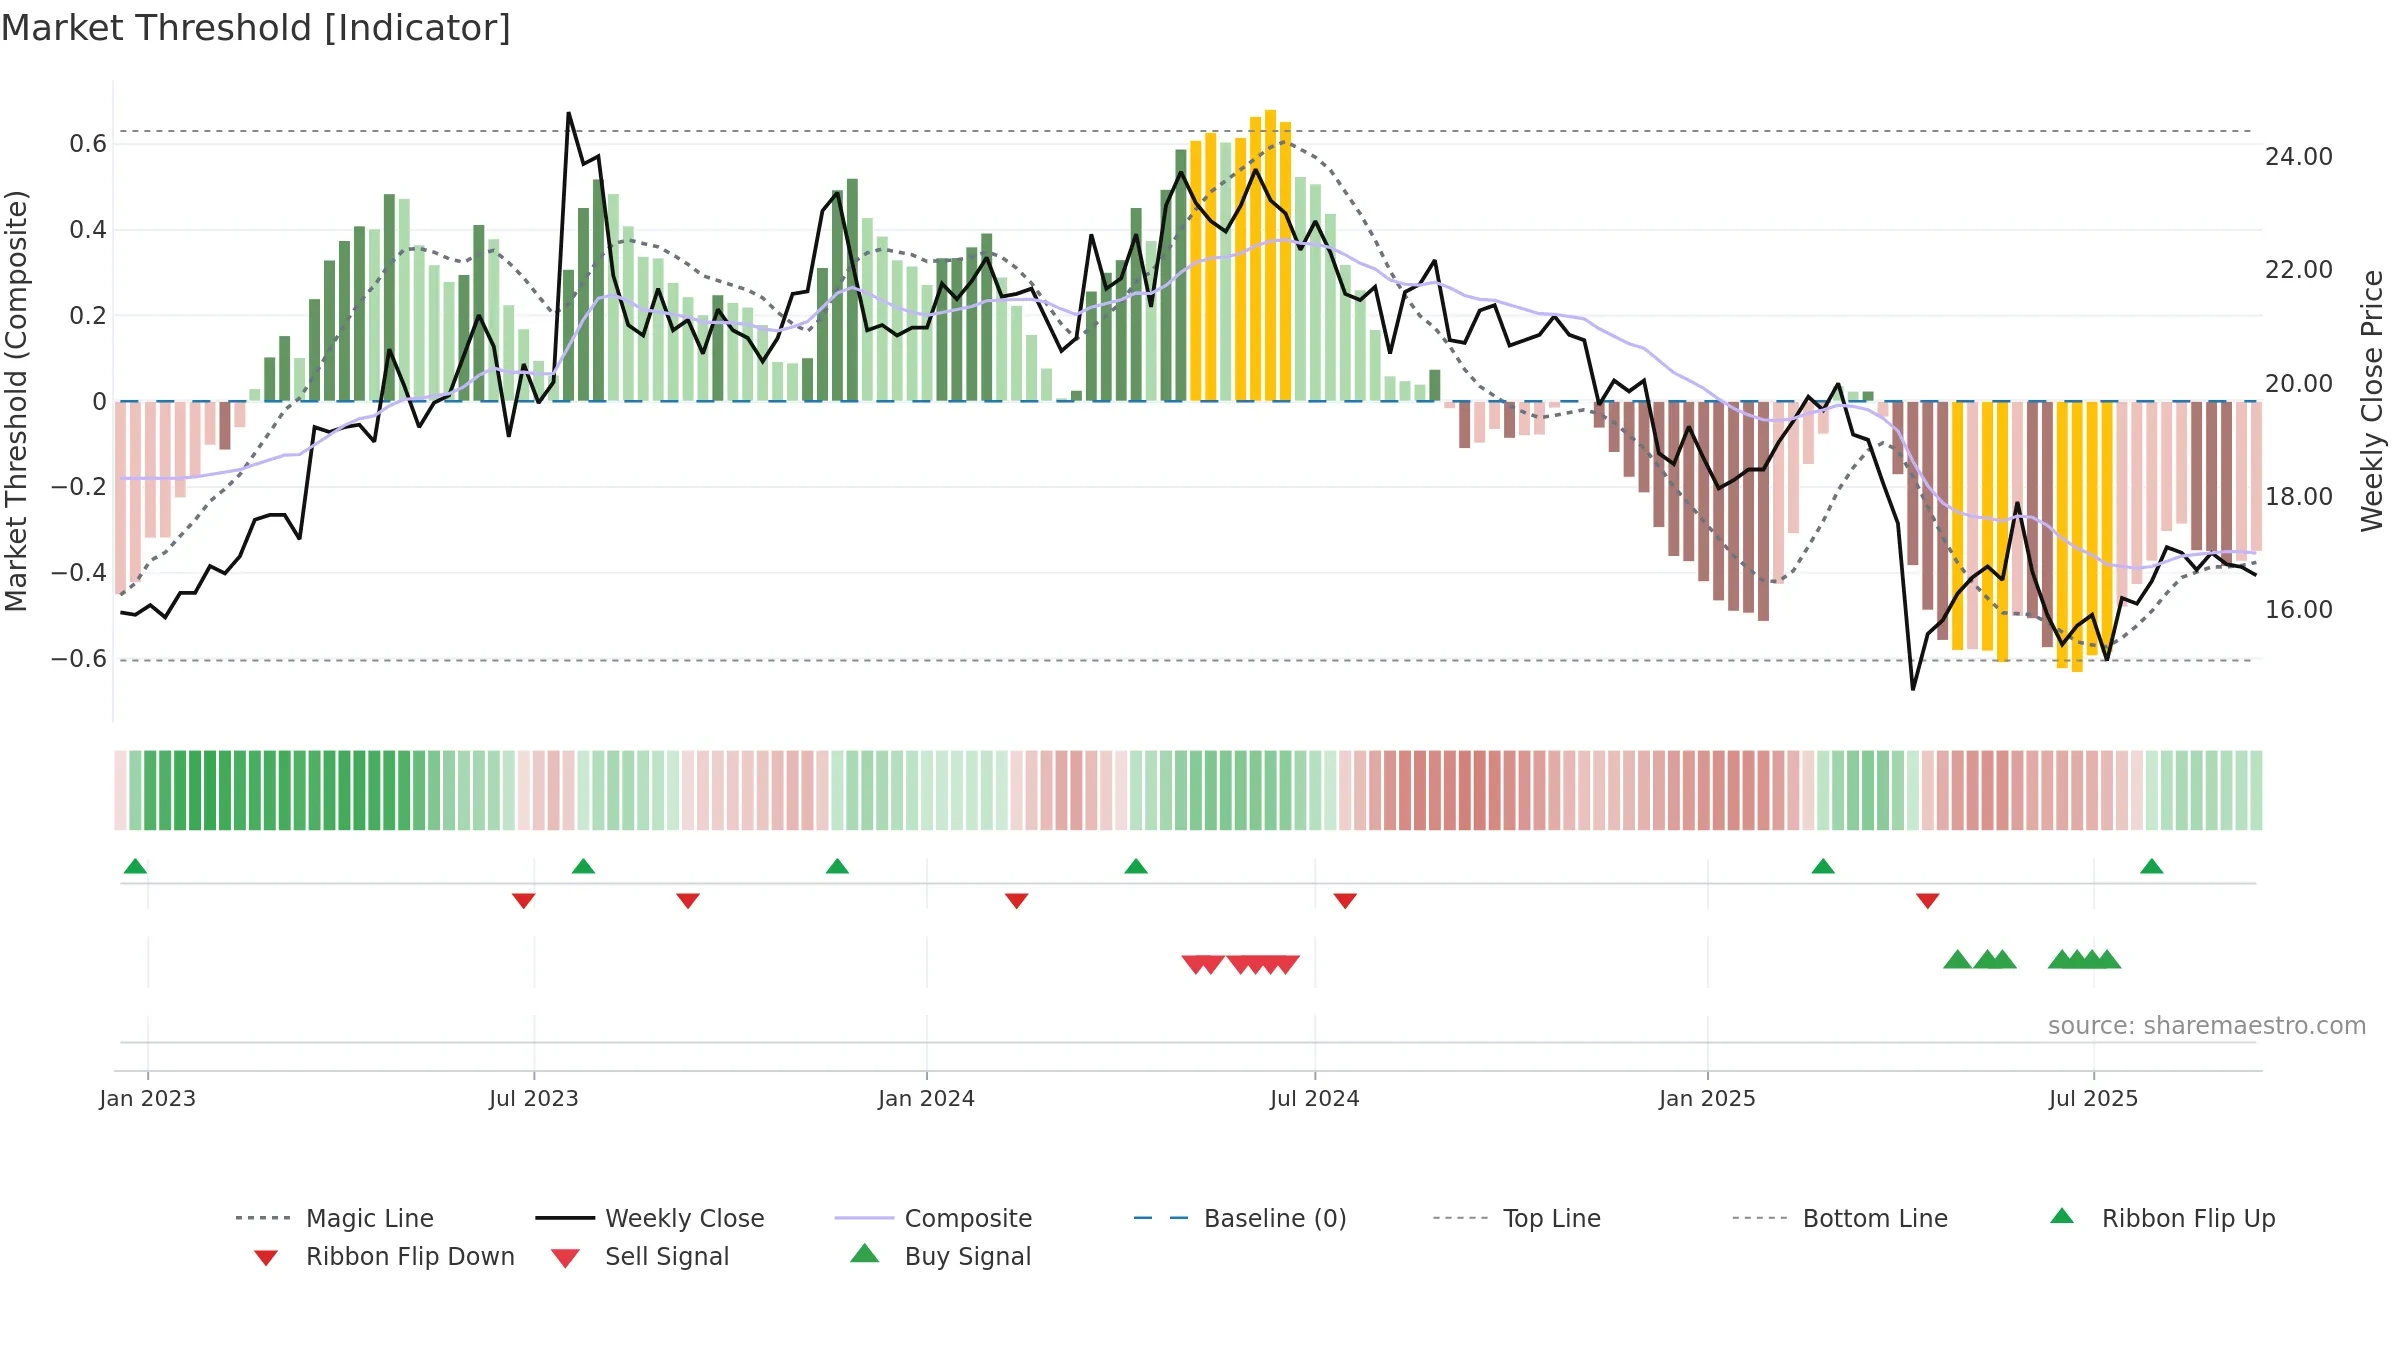This screenshot has height=1350, width=2400.
Task: Click the Jan 2023 x-axis label
Action: pos(148,1098)
